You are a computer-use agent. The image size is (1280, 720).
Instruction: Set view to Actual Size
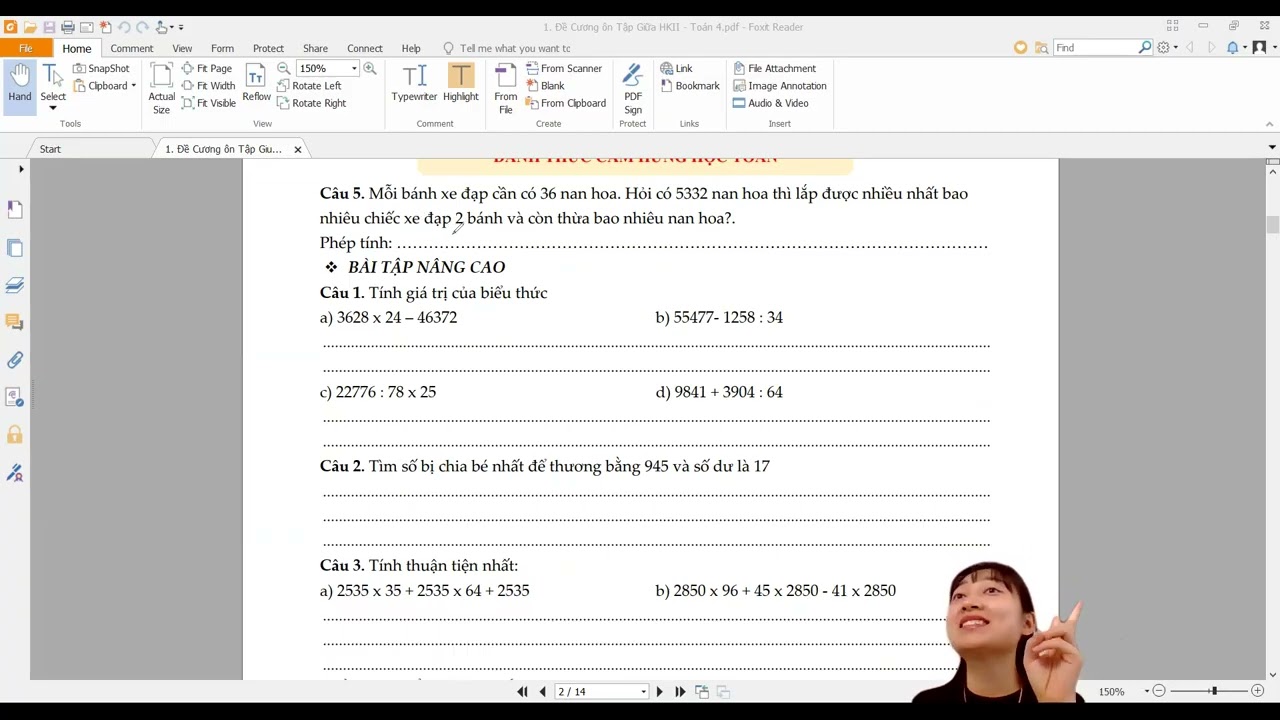pos(161,88)
